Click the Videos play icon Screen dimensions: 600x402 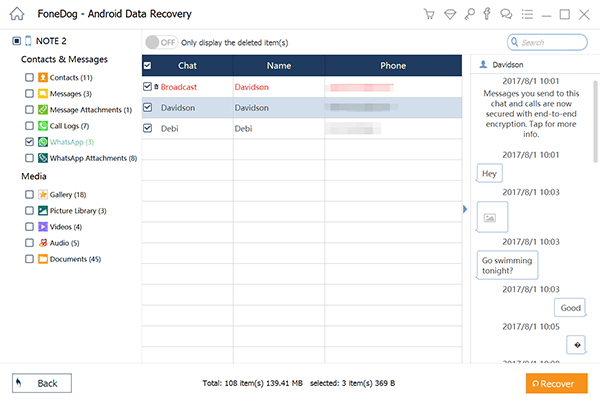43,227
